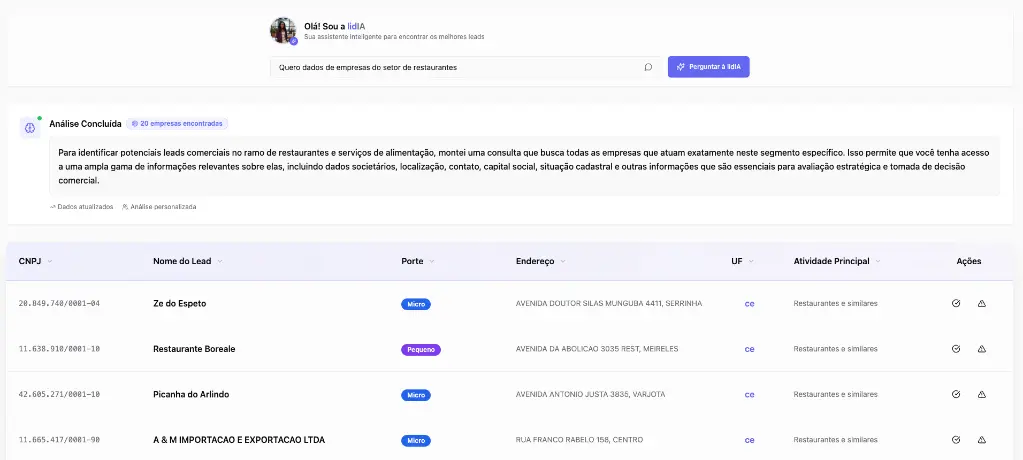Image resolution: width=1023 pixels, height=460 pixels.
Task: Click the lidIA assistant avatar photo
Action: pyautogui.click(x=283, y=31)
